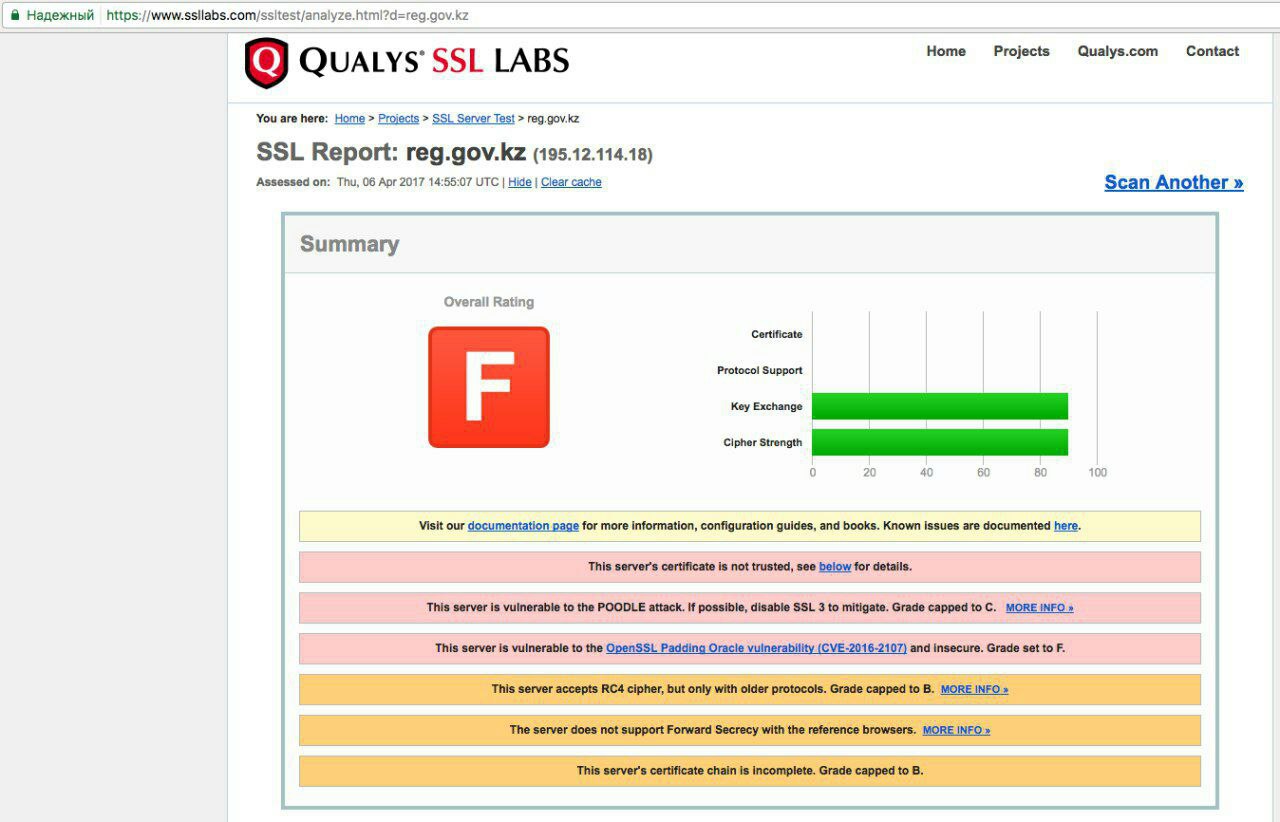Click the assessed date Thu, 06 Apr 2017
Viewport: 1280px width, 822px height.
point(418,182)
